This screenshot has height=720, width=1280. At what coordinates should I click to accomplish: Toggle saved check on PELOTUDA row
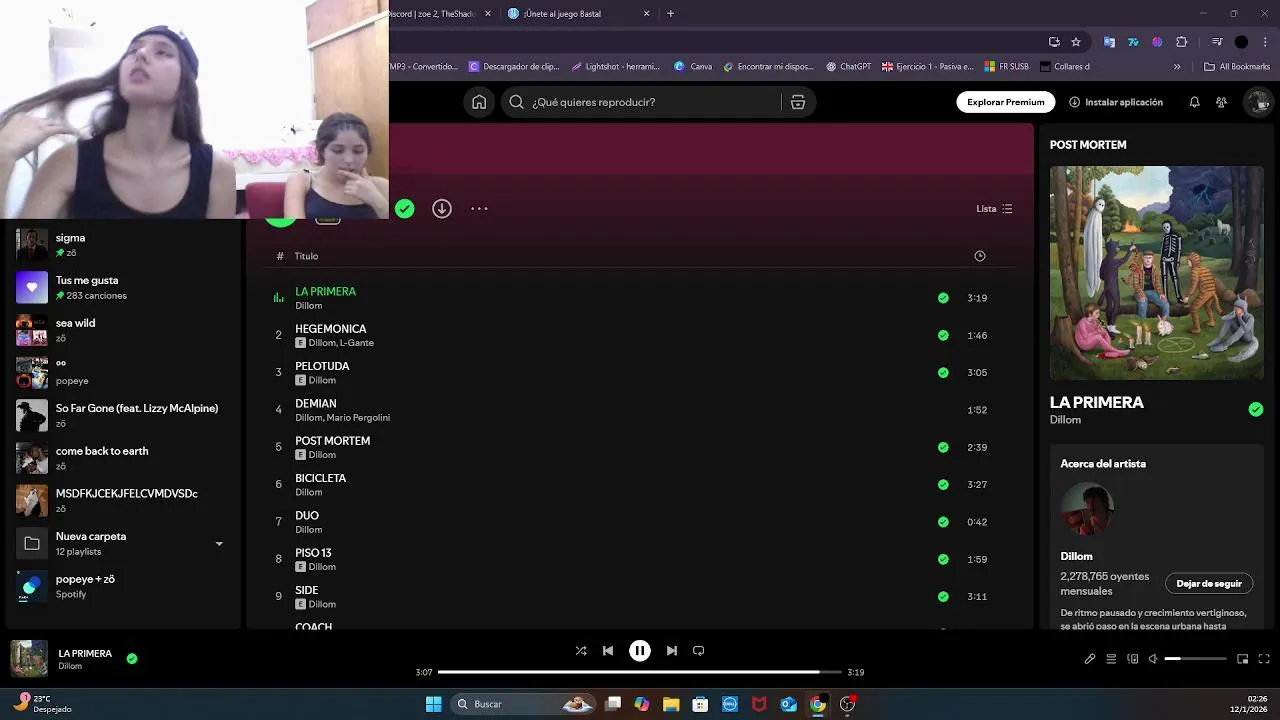pyautogui.click(x=943, y=372)
